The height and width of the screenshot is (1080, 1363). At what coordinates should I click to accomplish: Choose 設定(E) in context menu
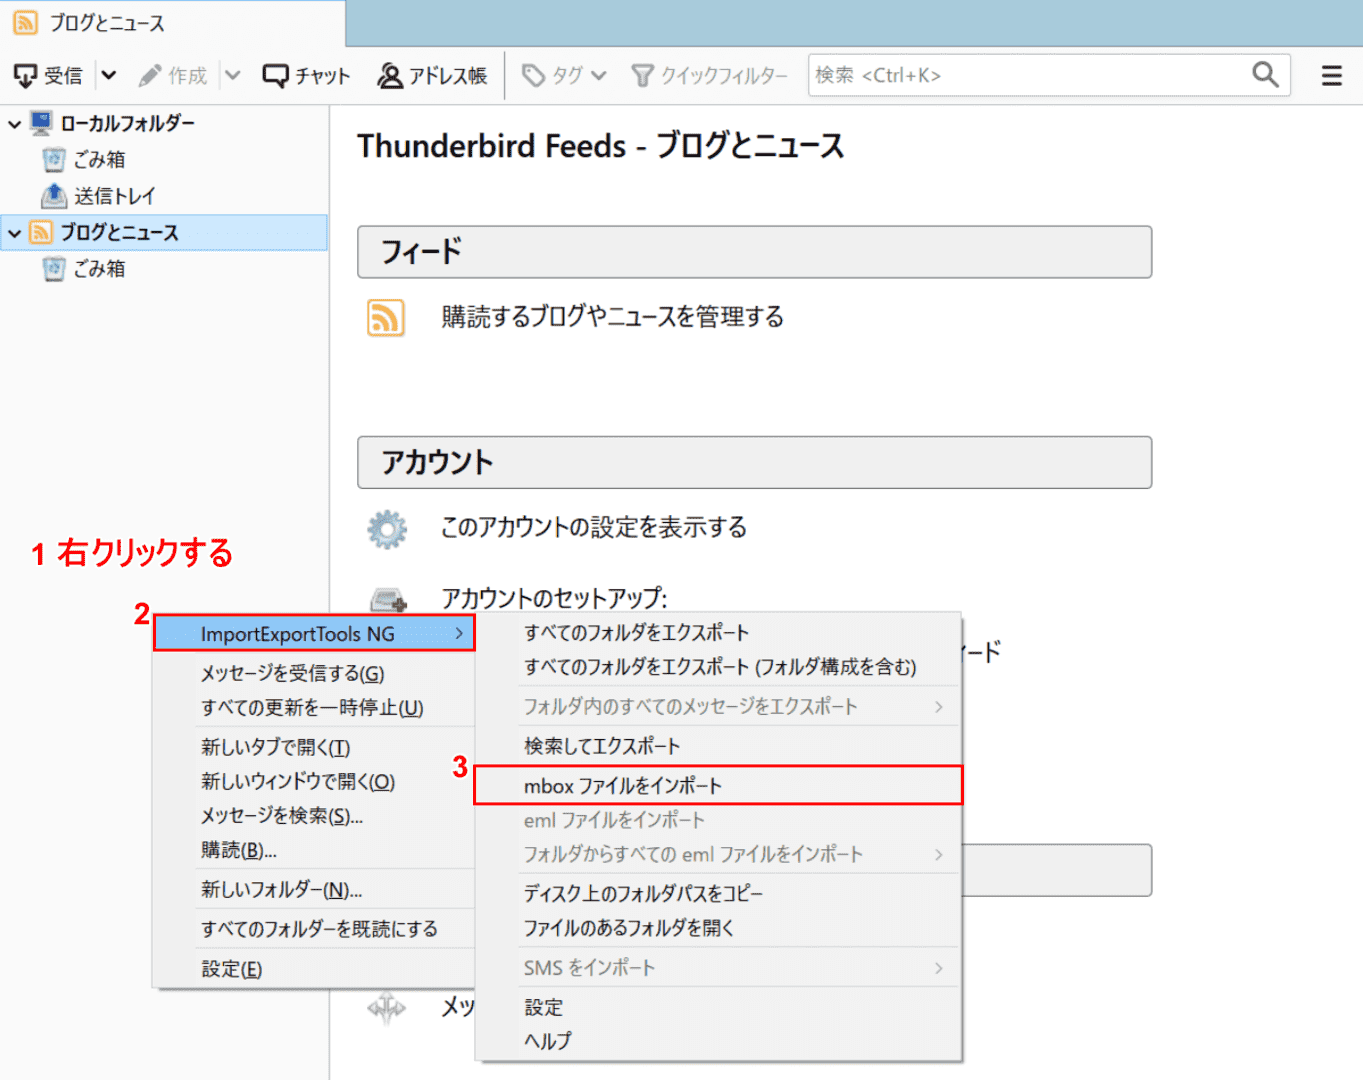314,969
